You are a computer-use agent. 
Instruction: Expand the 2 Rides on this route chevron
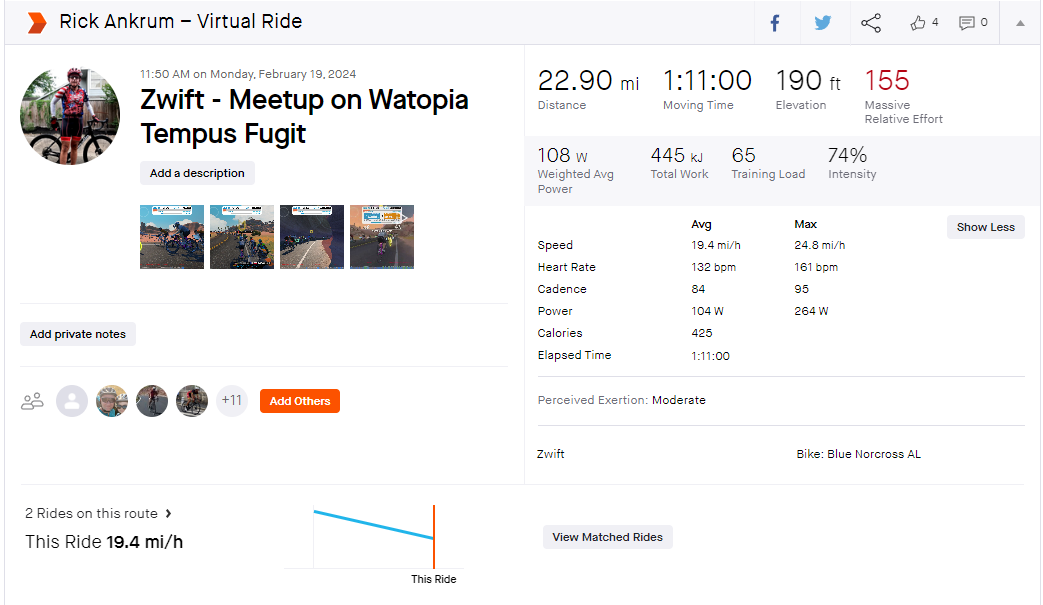(168, 513)
